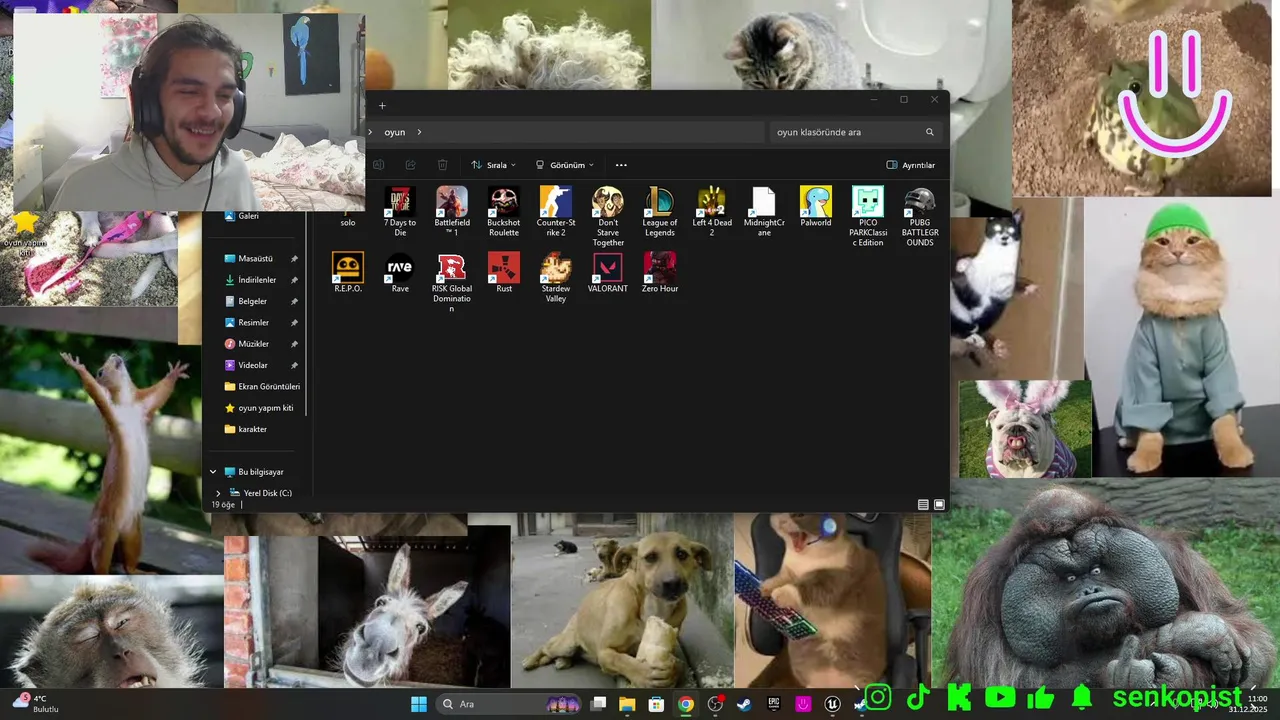Click the chevron after oyun in address bar

coord(419,132)
